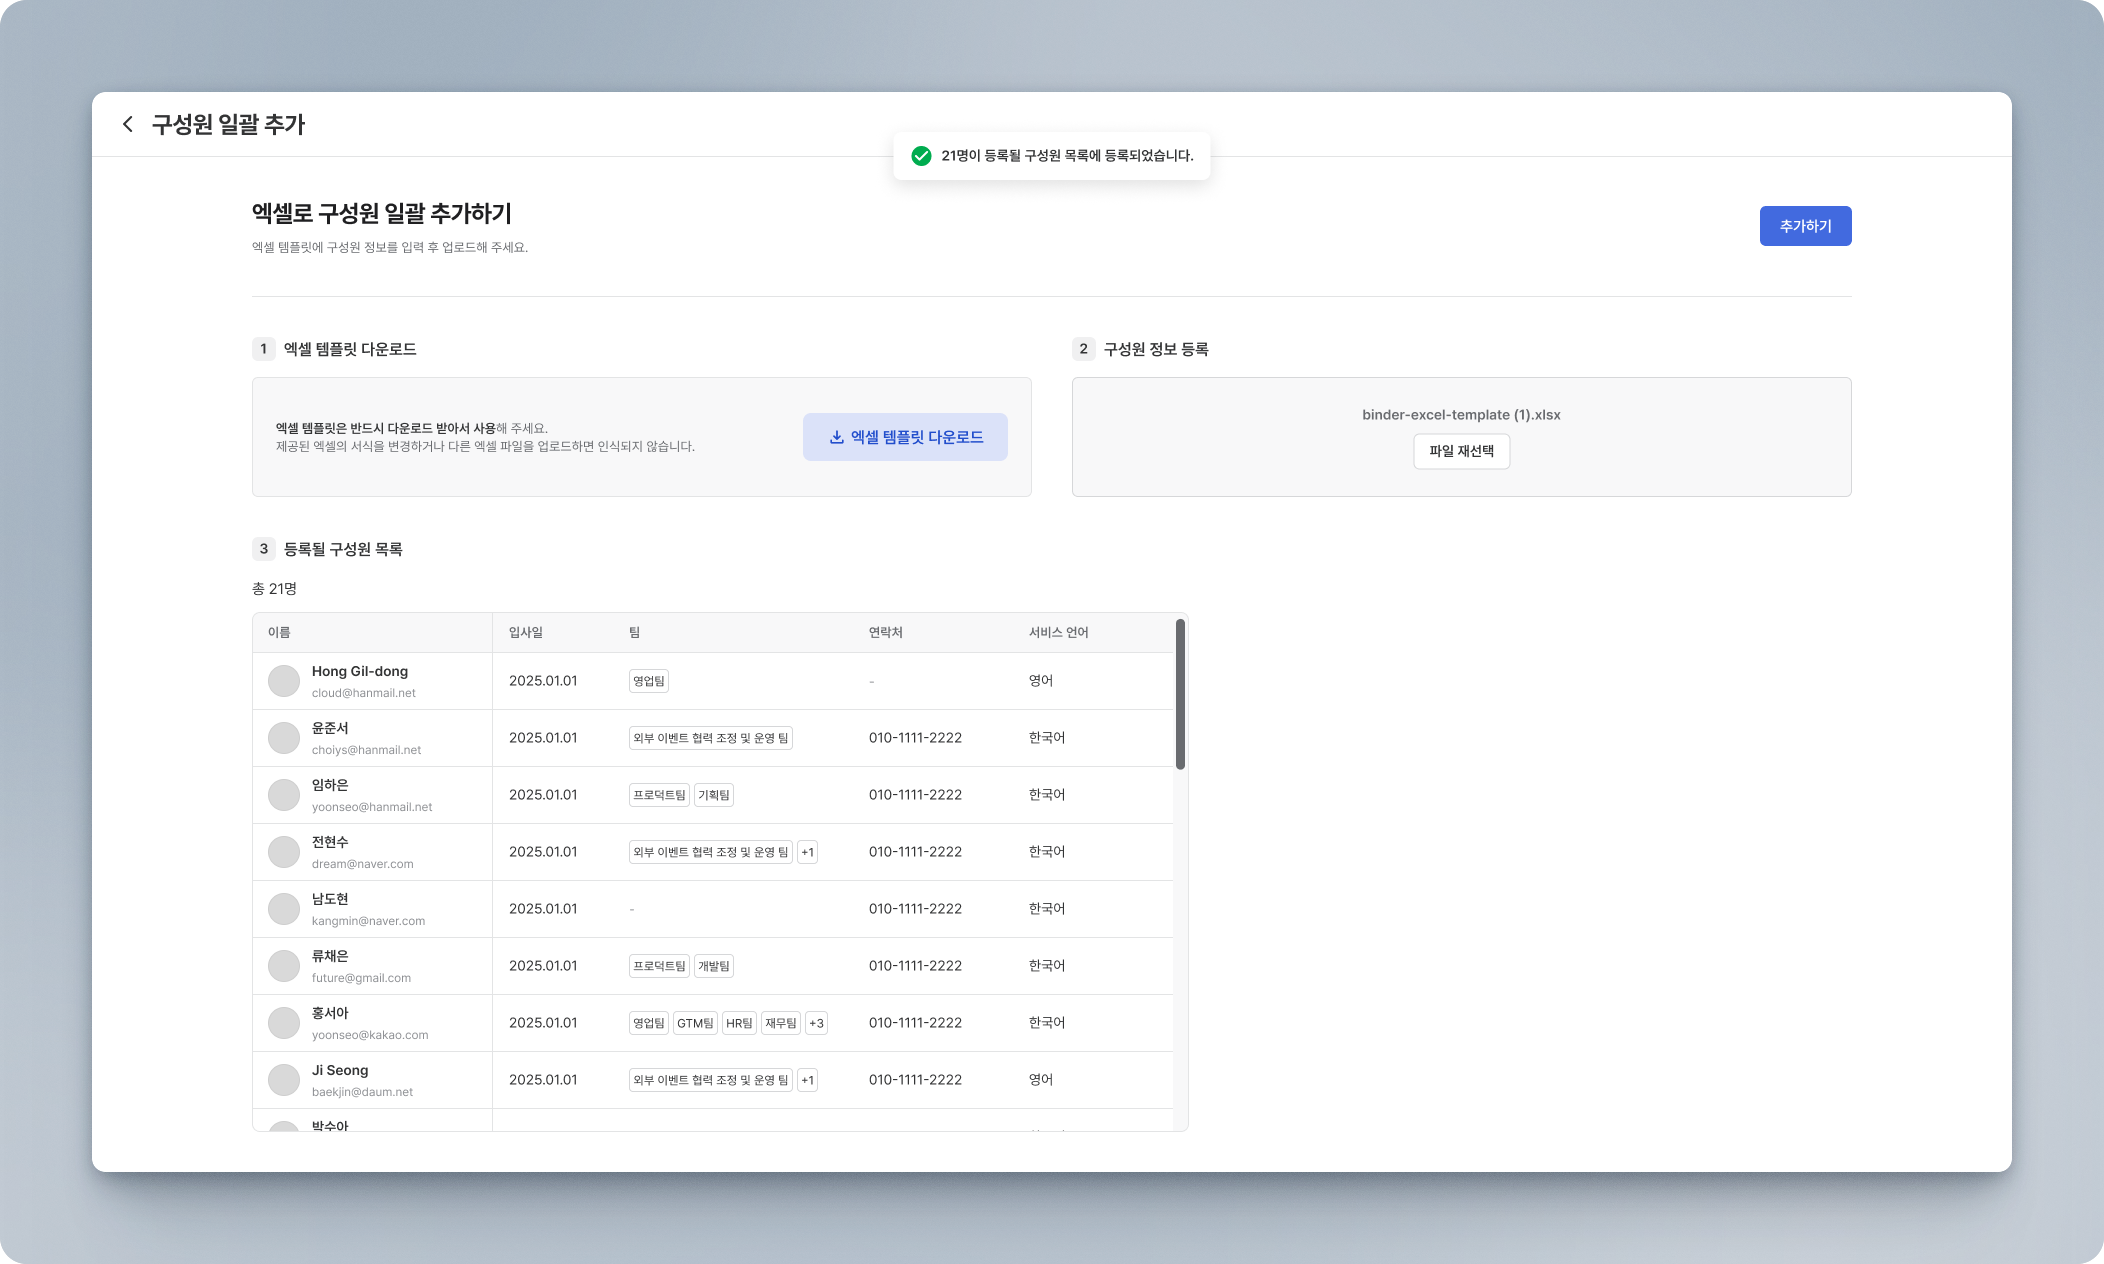Click the table's vertical scrollbar thumb

(1180, 694)
